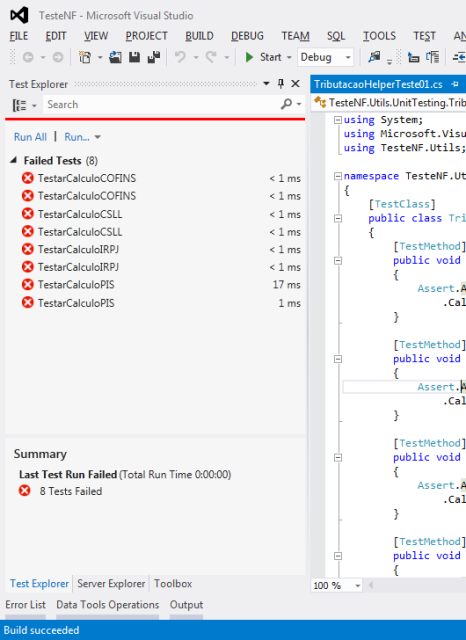Click the Navigate Forward toolbar icon

(x=58, y=57)
